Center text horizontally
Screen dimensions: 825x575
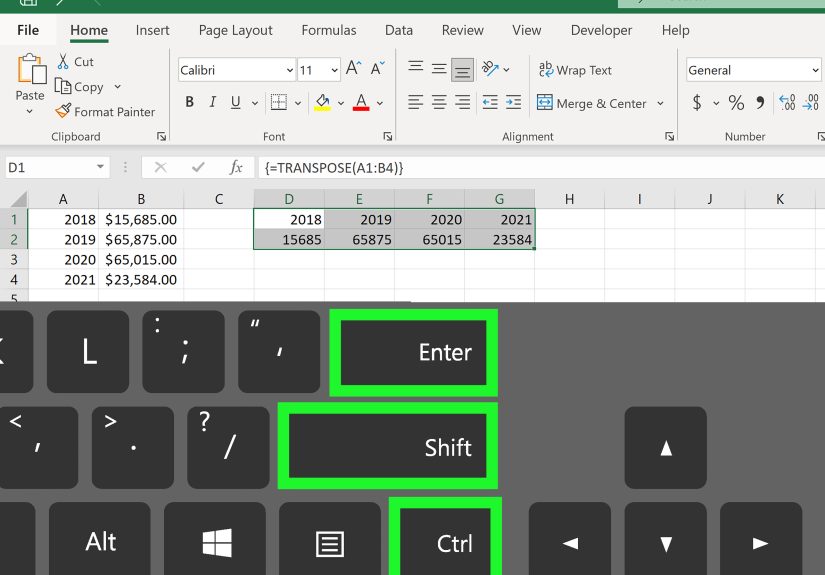(439, 102)
